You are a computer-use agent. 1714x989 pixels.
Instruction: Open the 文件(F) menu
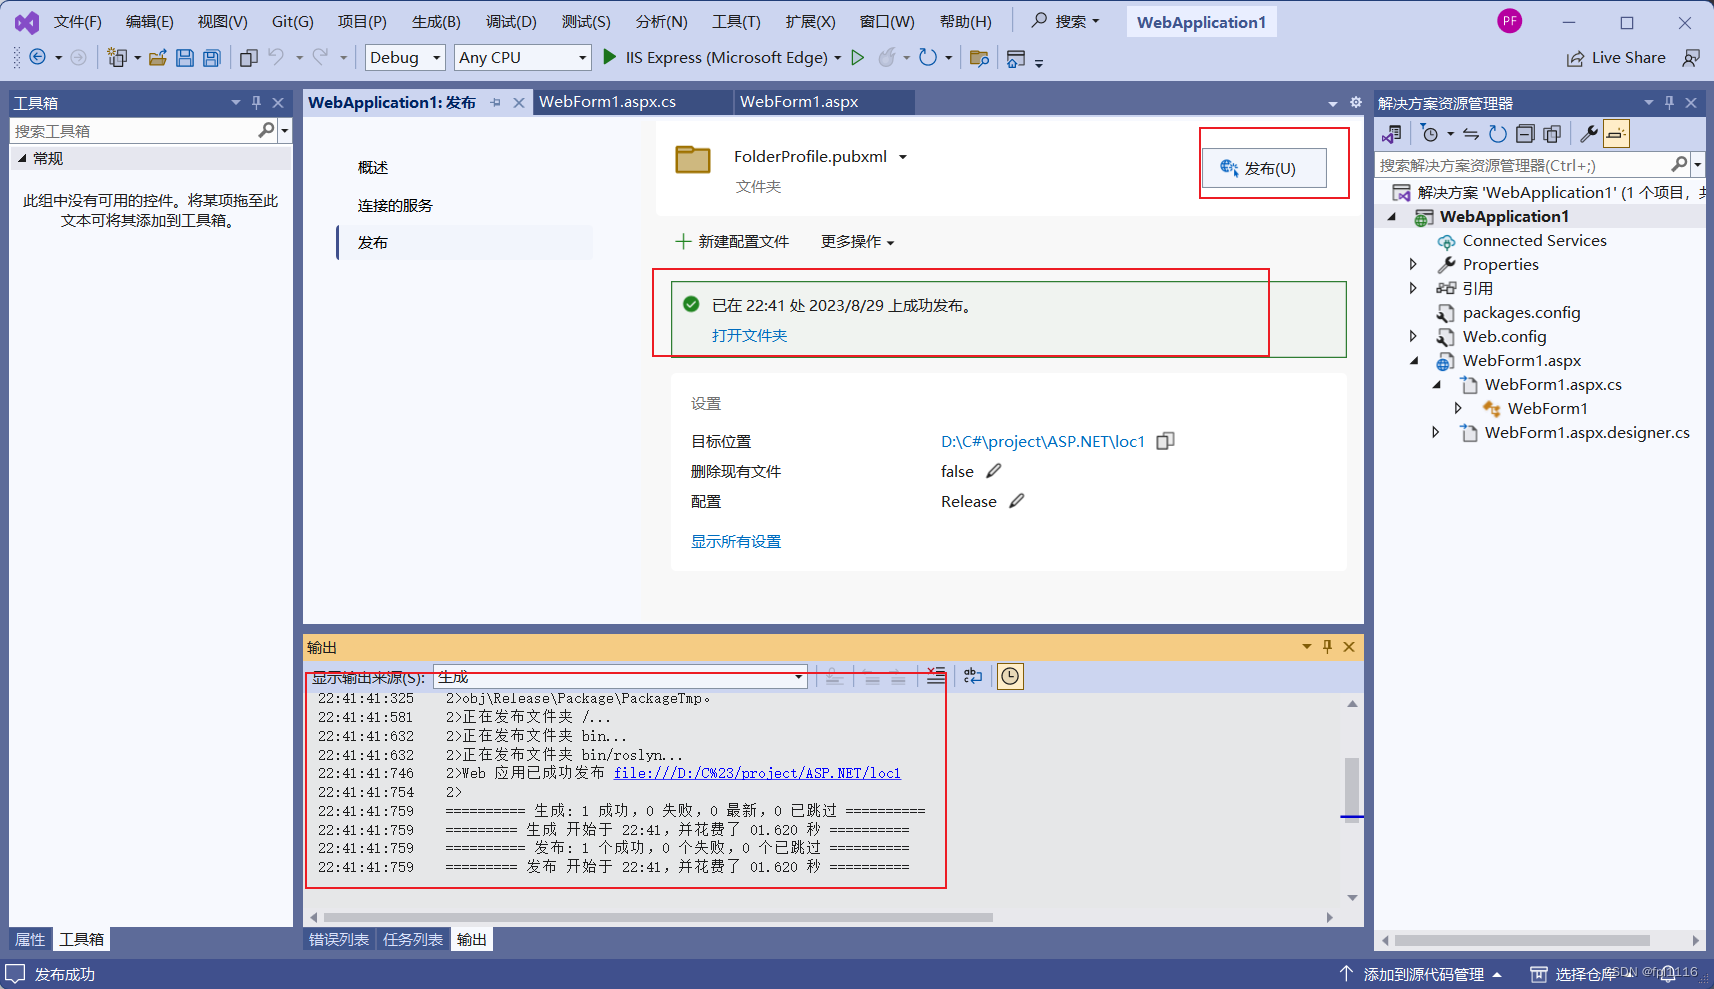[78, 22]
